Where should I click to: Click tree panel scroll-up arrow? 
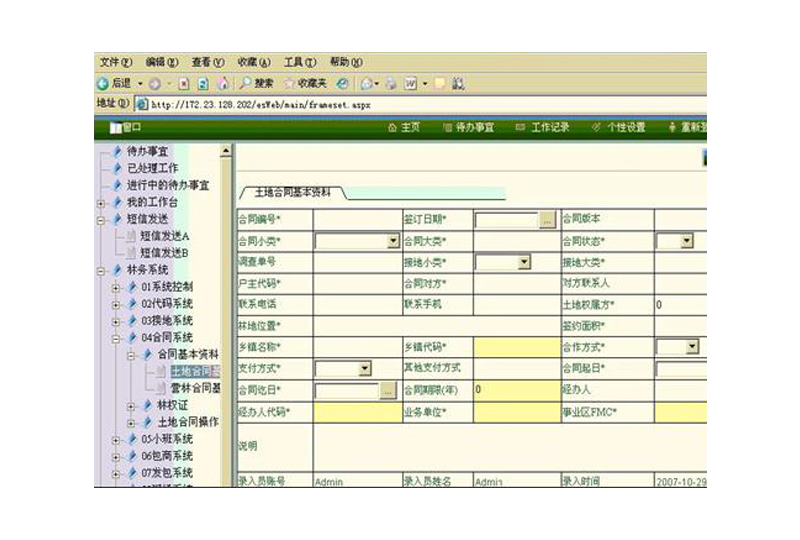coord(226,151)
